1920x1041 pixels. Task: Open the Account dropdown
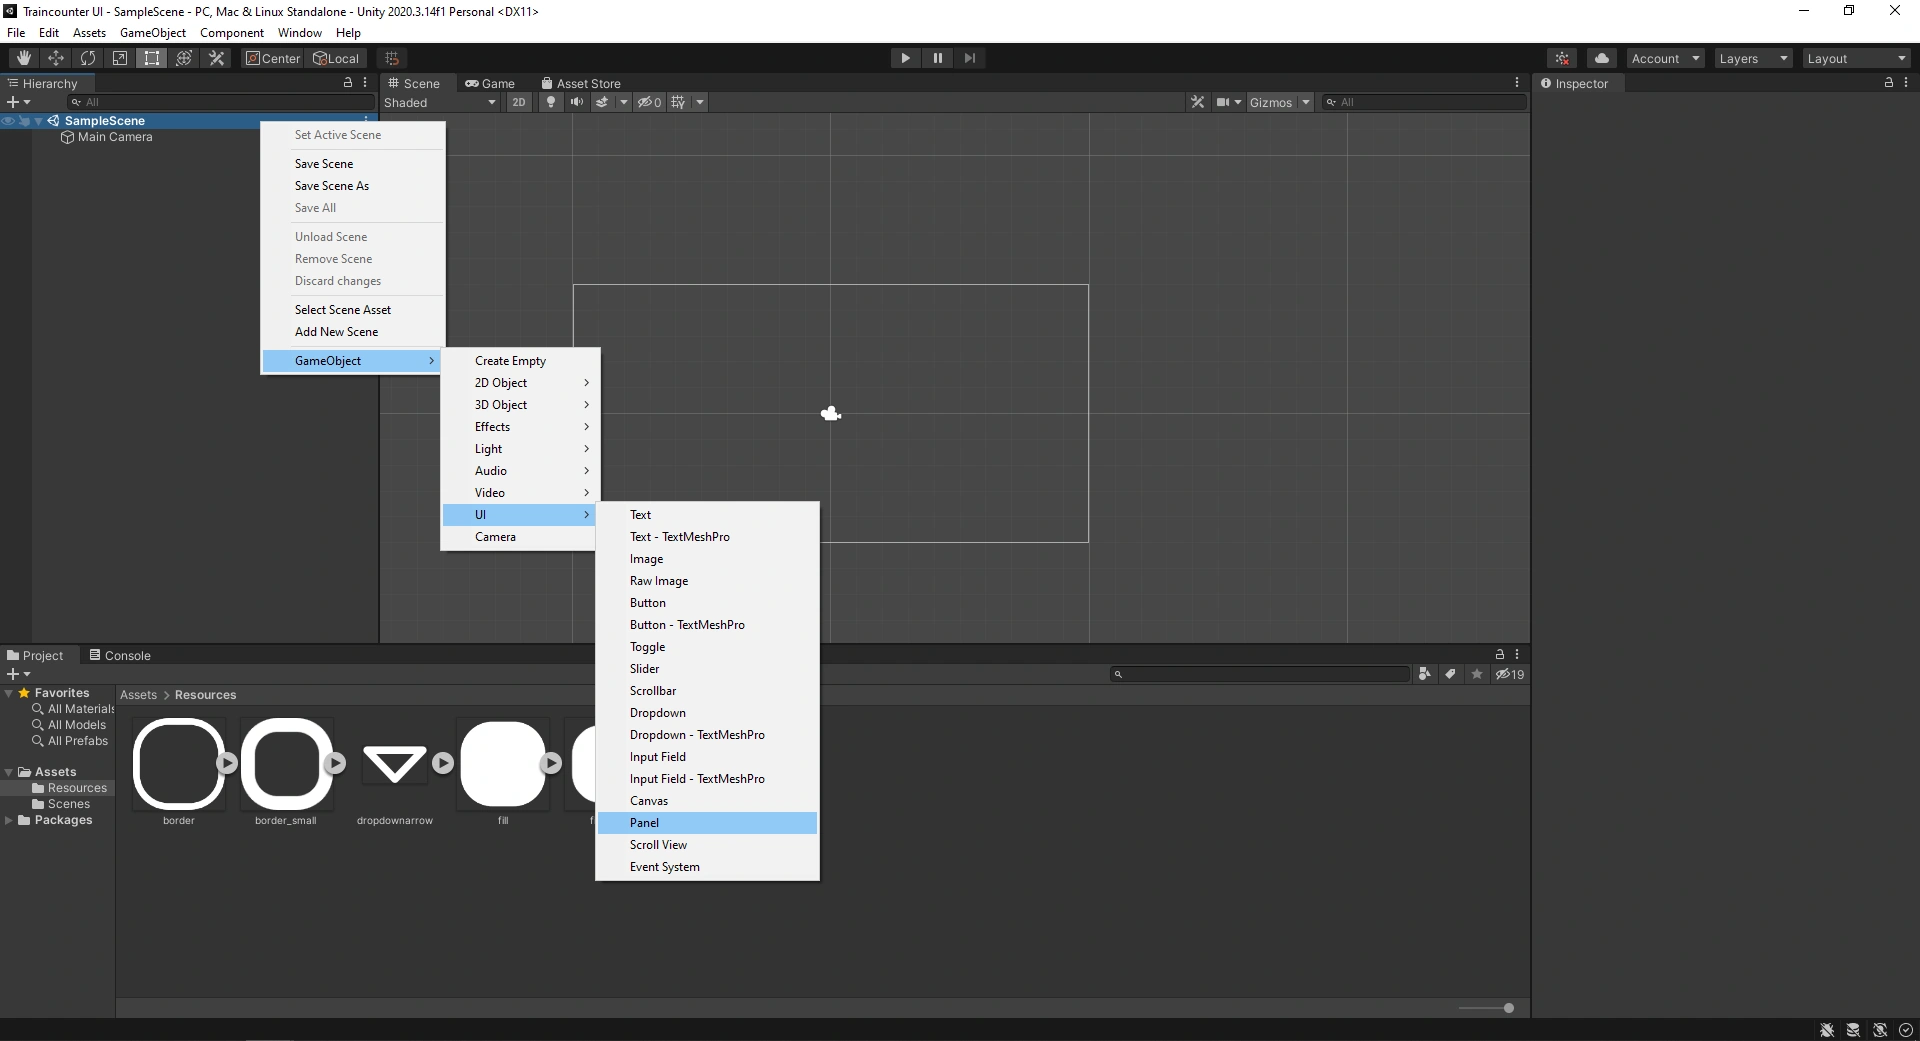click(x=1665, y=58)
